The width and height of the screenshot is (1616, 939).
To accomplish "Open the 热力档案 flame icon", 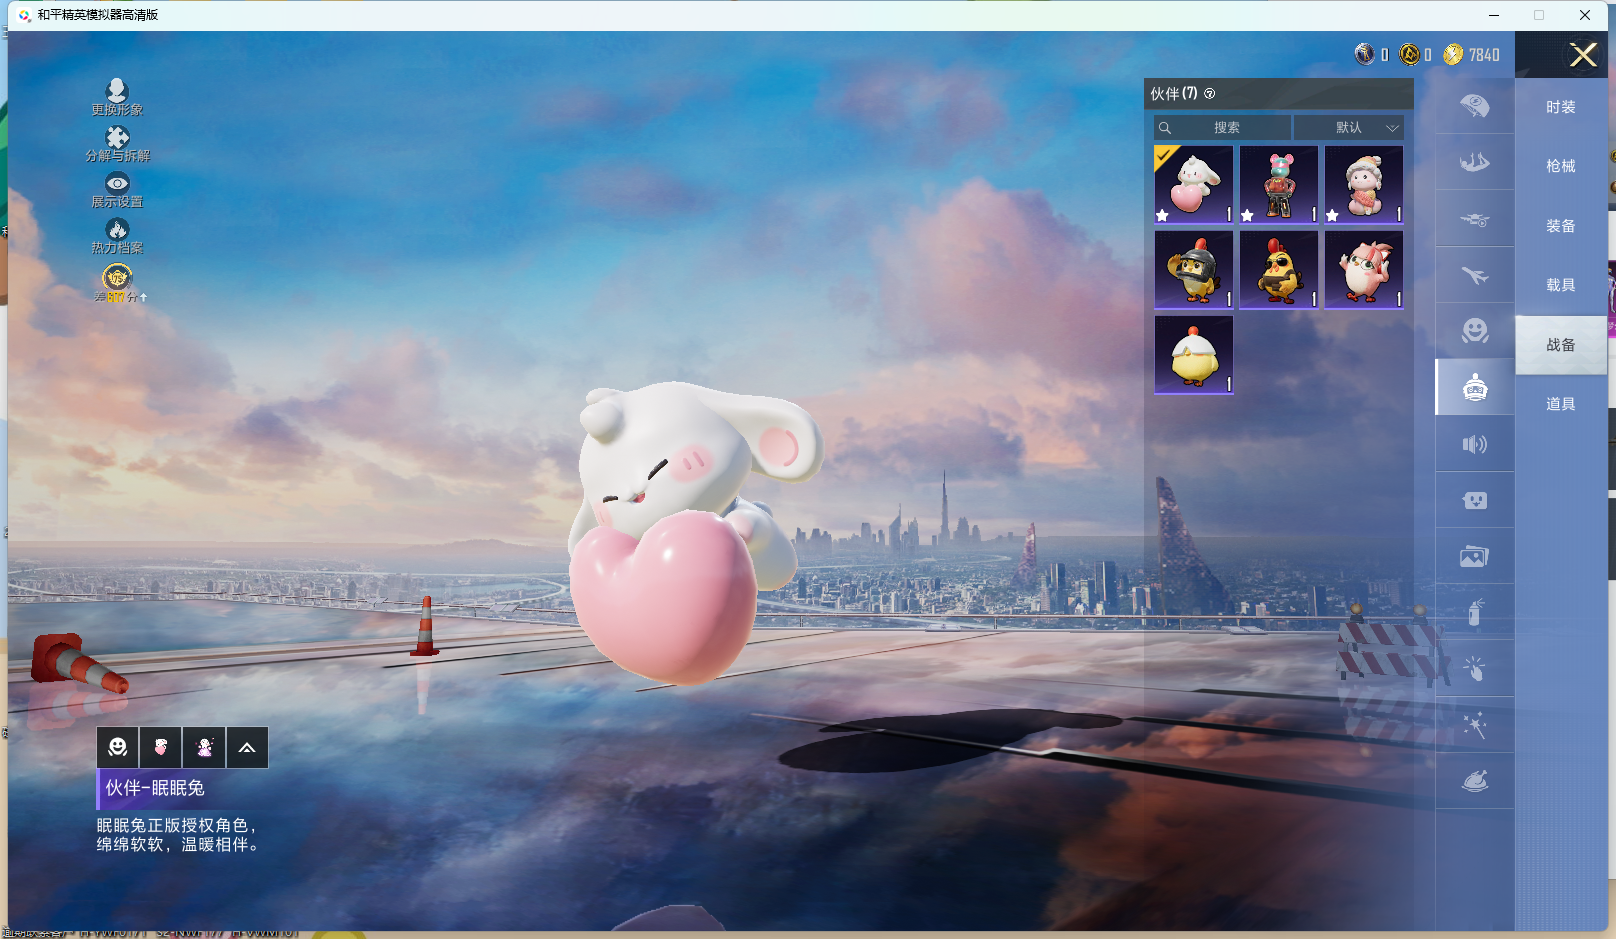I will pyautogui.click(x=117, y=230).
